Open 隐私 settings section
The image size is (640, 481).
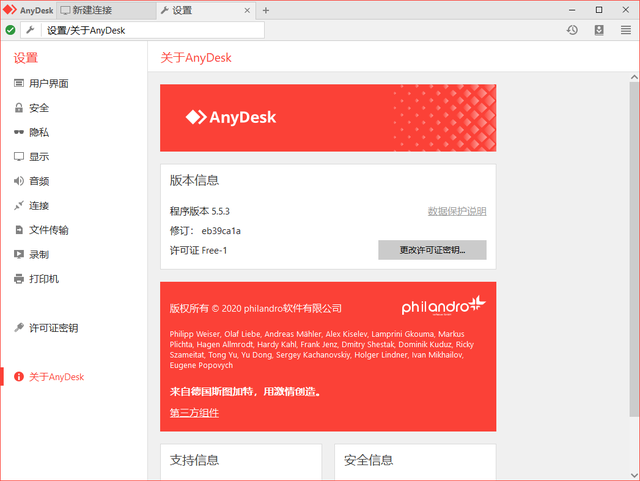tap(39, 132)
